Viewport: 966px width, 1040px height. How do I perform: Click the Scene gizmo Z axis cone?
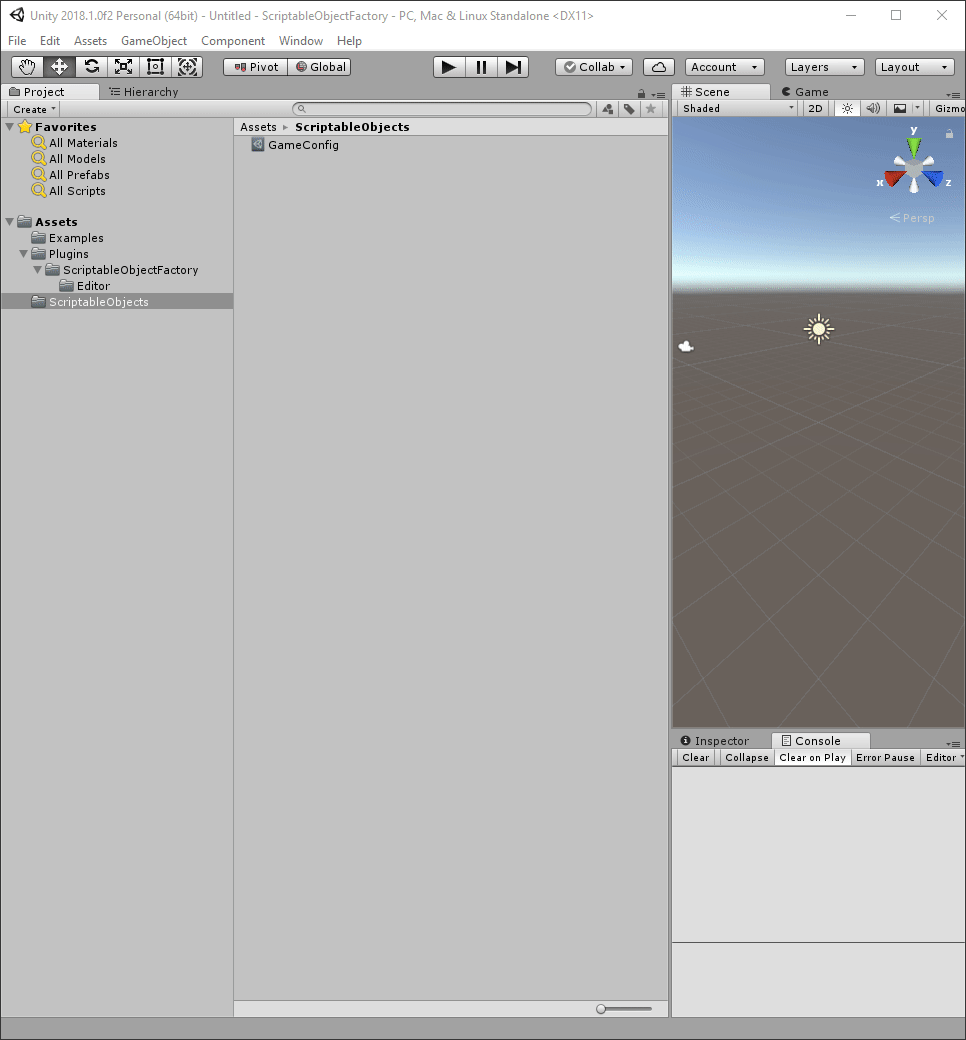[933, 178]
